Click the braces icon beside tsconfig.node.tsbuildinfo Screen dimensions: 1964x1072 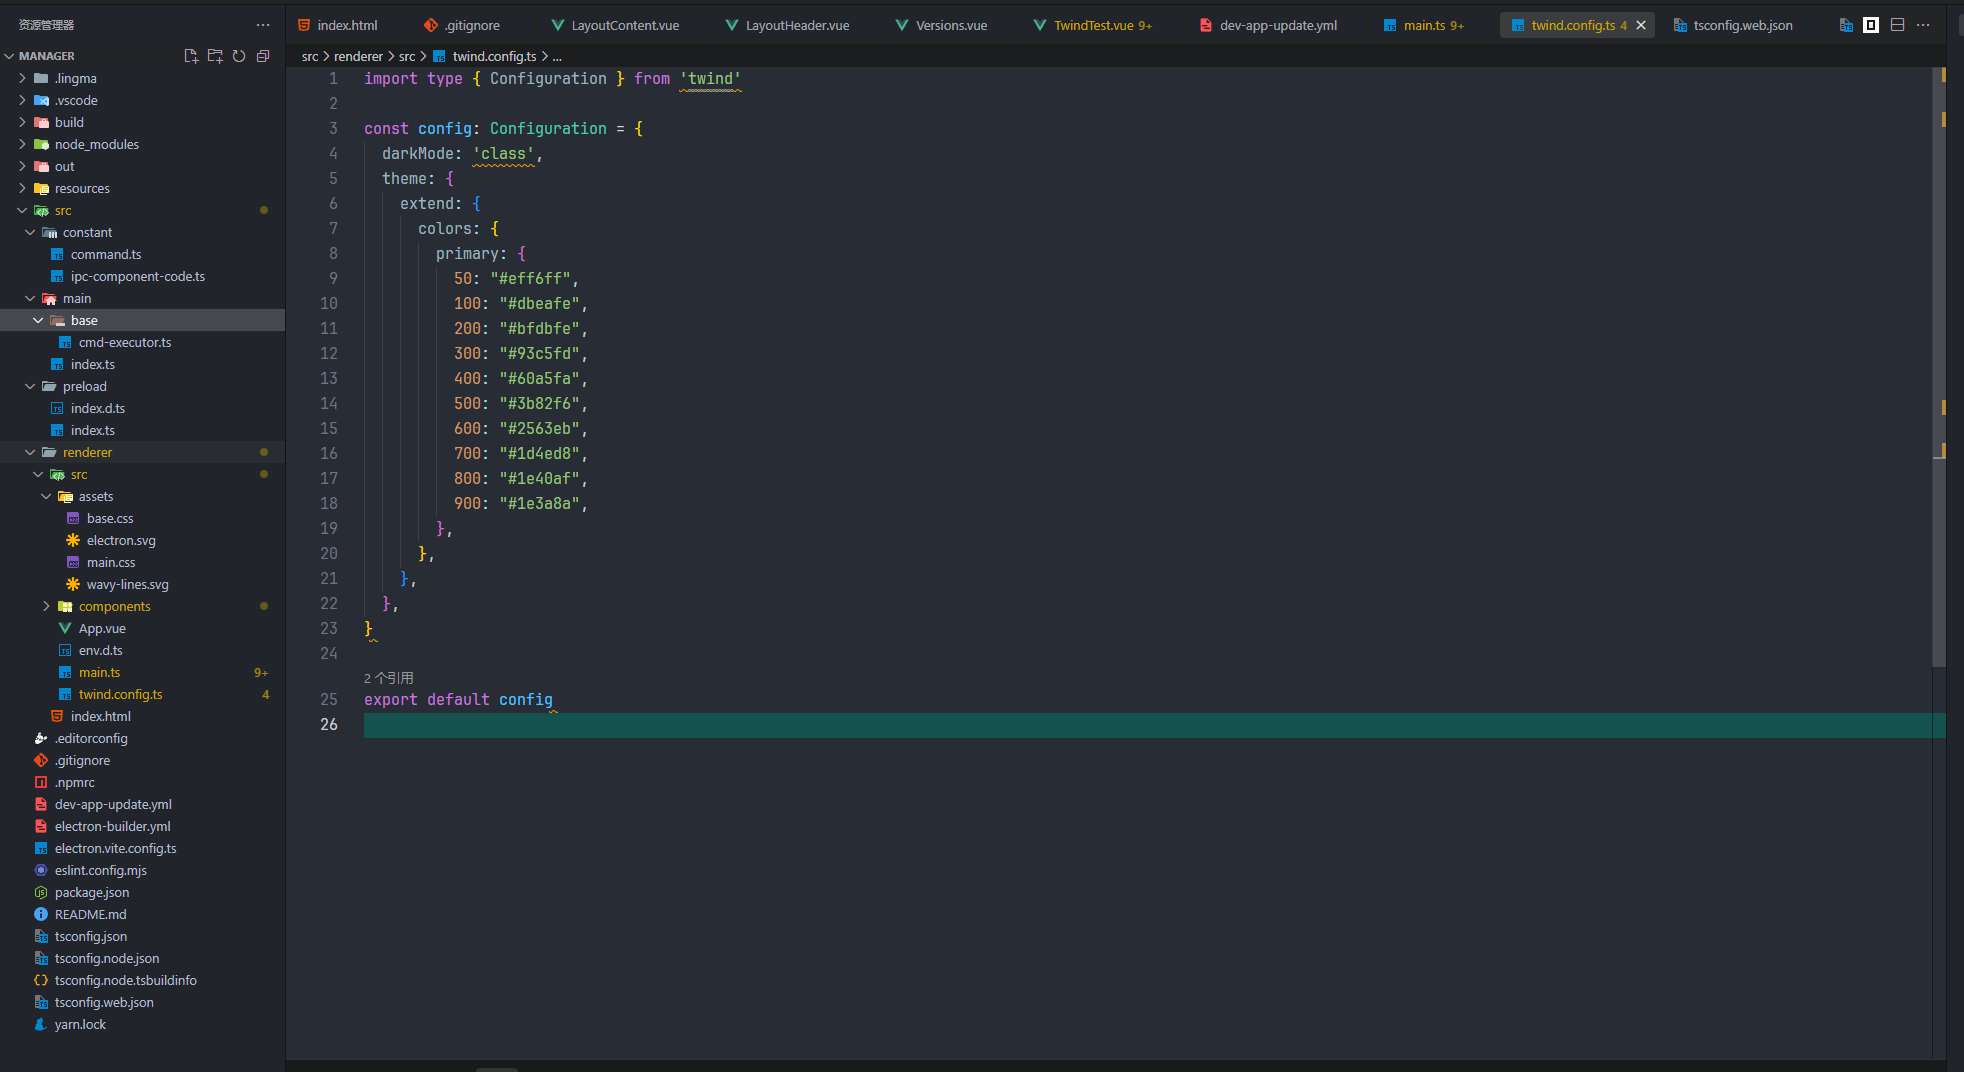41,980
